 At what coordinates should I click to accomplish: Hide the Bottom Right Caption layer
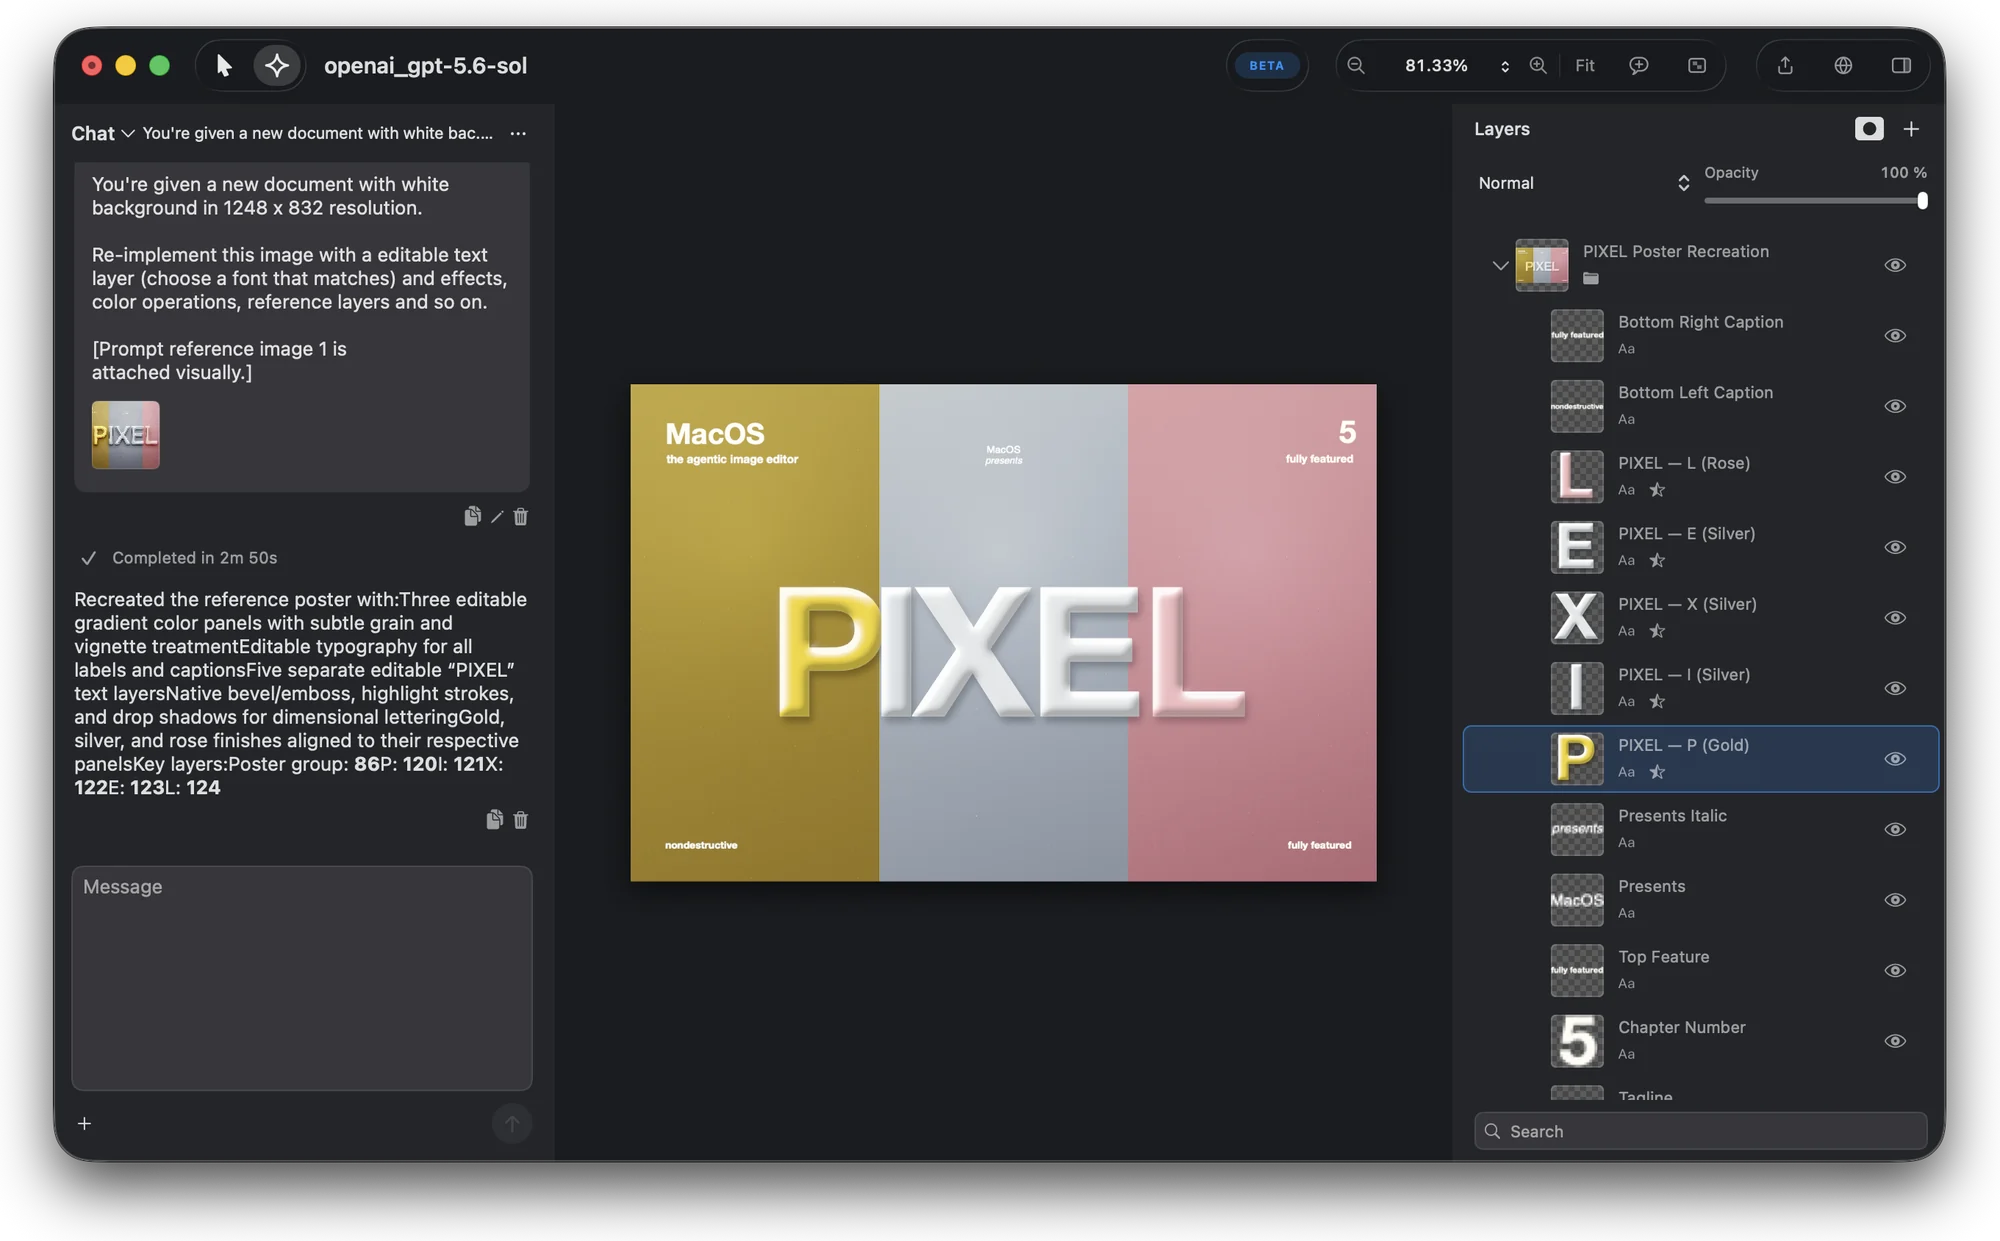pyautogui.click(x=1895, y=336)
